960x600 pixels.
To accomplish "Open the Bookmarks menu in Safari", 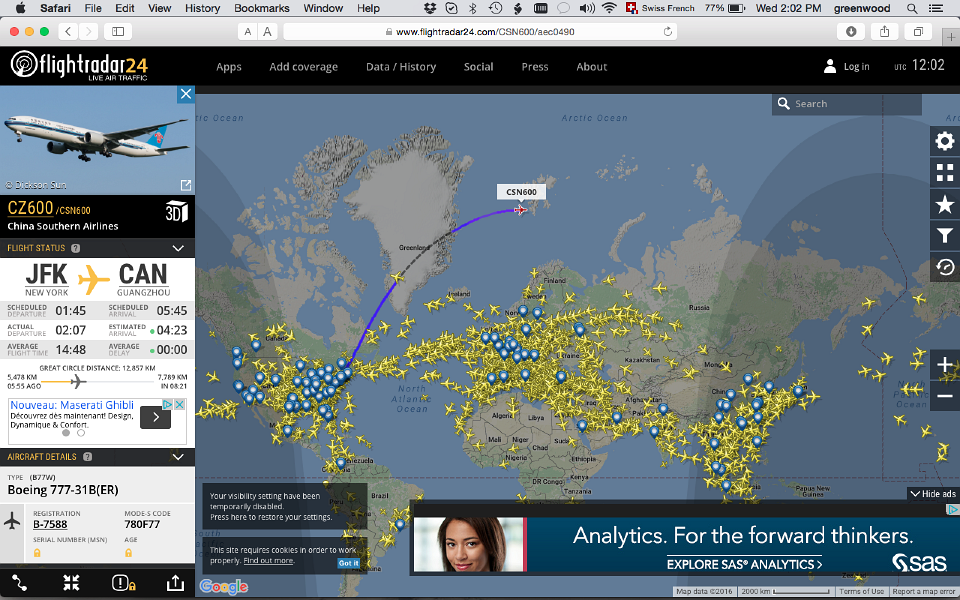I will 259,8.
